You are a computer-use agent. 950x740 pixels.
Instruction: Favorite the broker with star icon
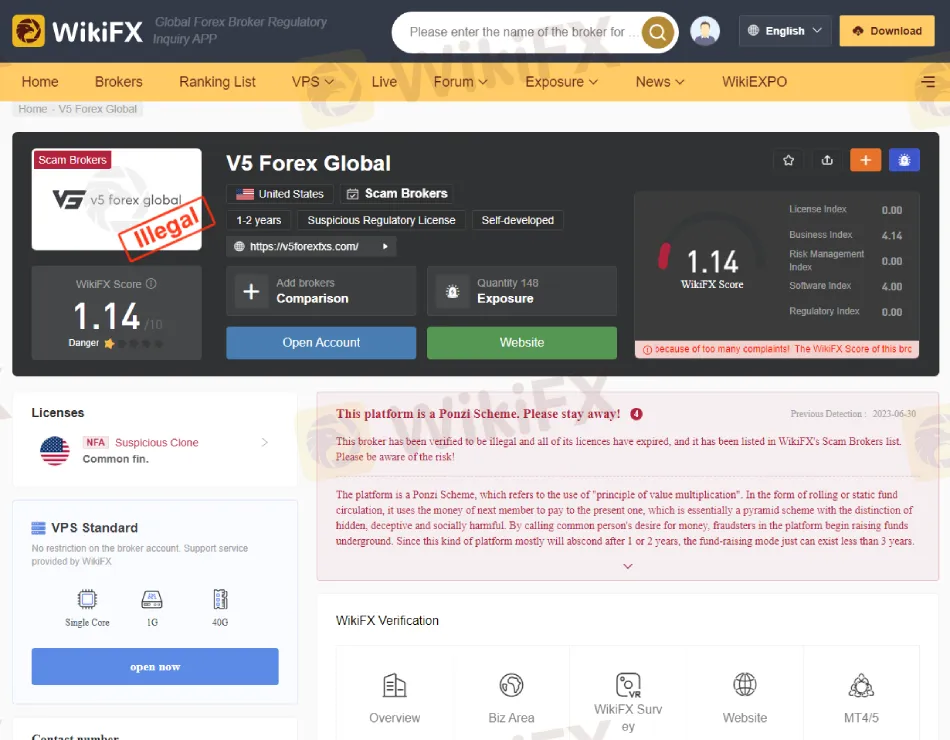[788, 160]
